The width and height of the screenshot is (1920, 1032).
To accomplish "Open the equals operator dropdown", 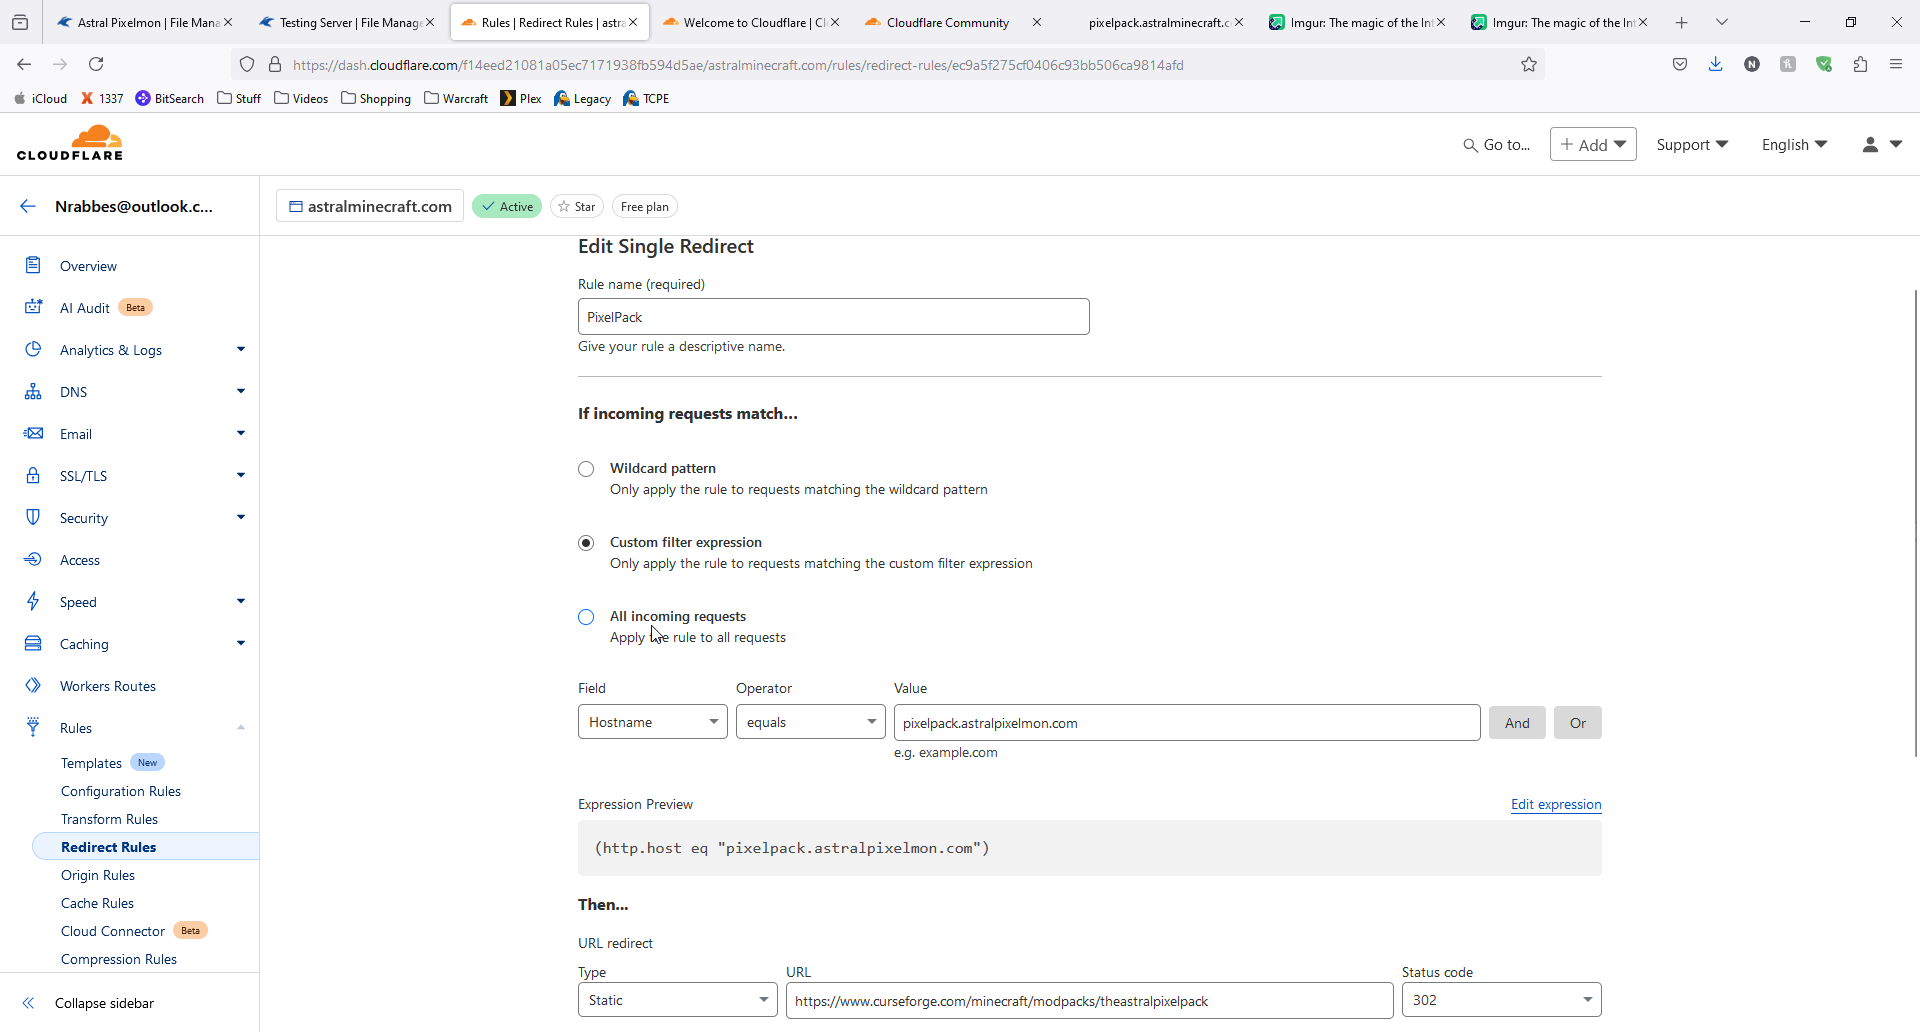I will click(x=810, y=722).
